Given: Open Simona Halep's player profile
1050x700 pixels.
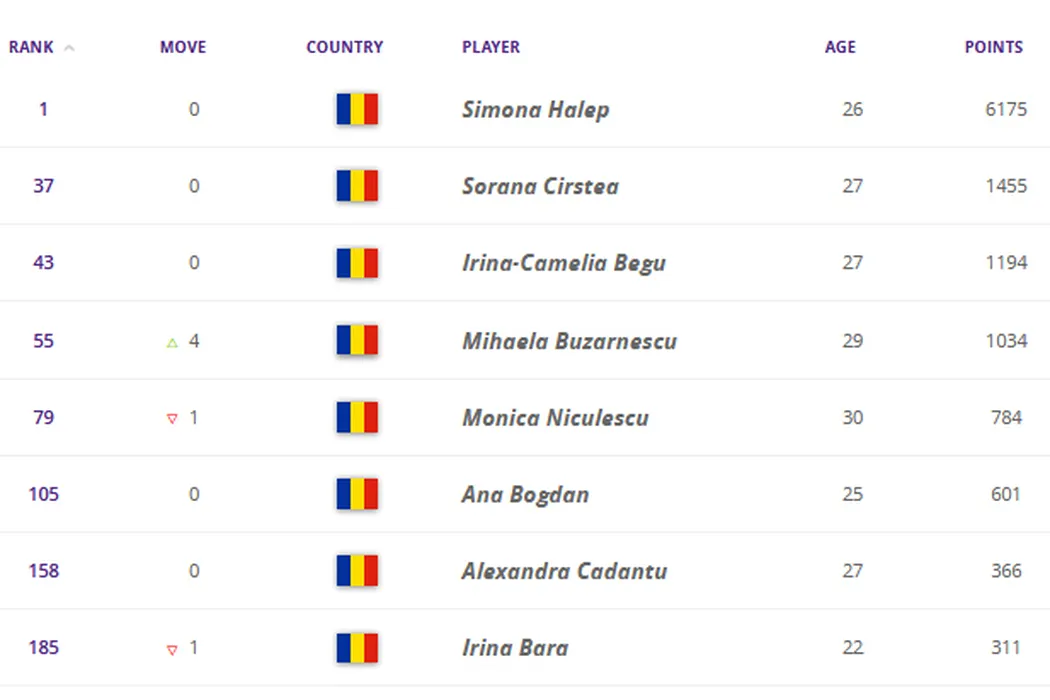Looking at the screenshot, I should click(535, 109).
